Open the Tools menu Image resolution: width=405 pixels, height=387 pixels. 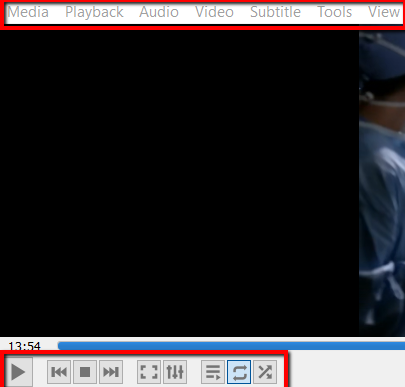click(x=334, y=12)
